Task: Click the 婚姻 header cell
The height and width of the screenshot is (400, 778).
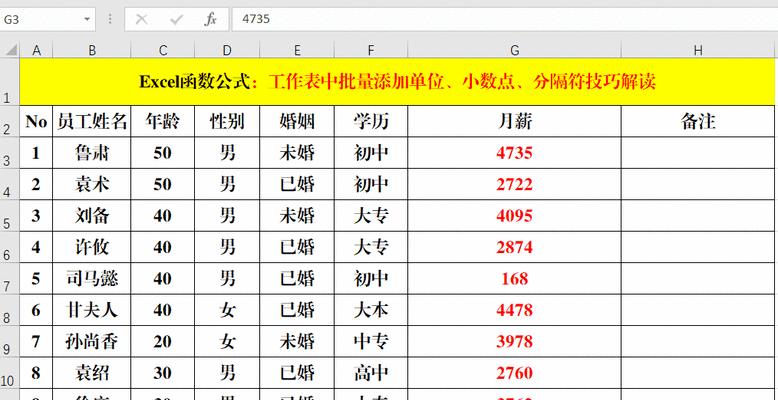Action: coord(297,121)
